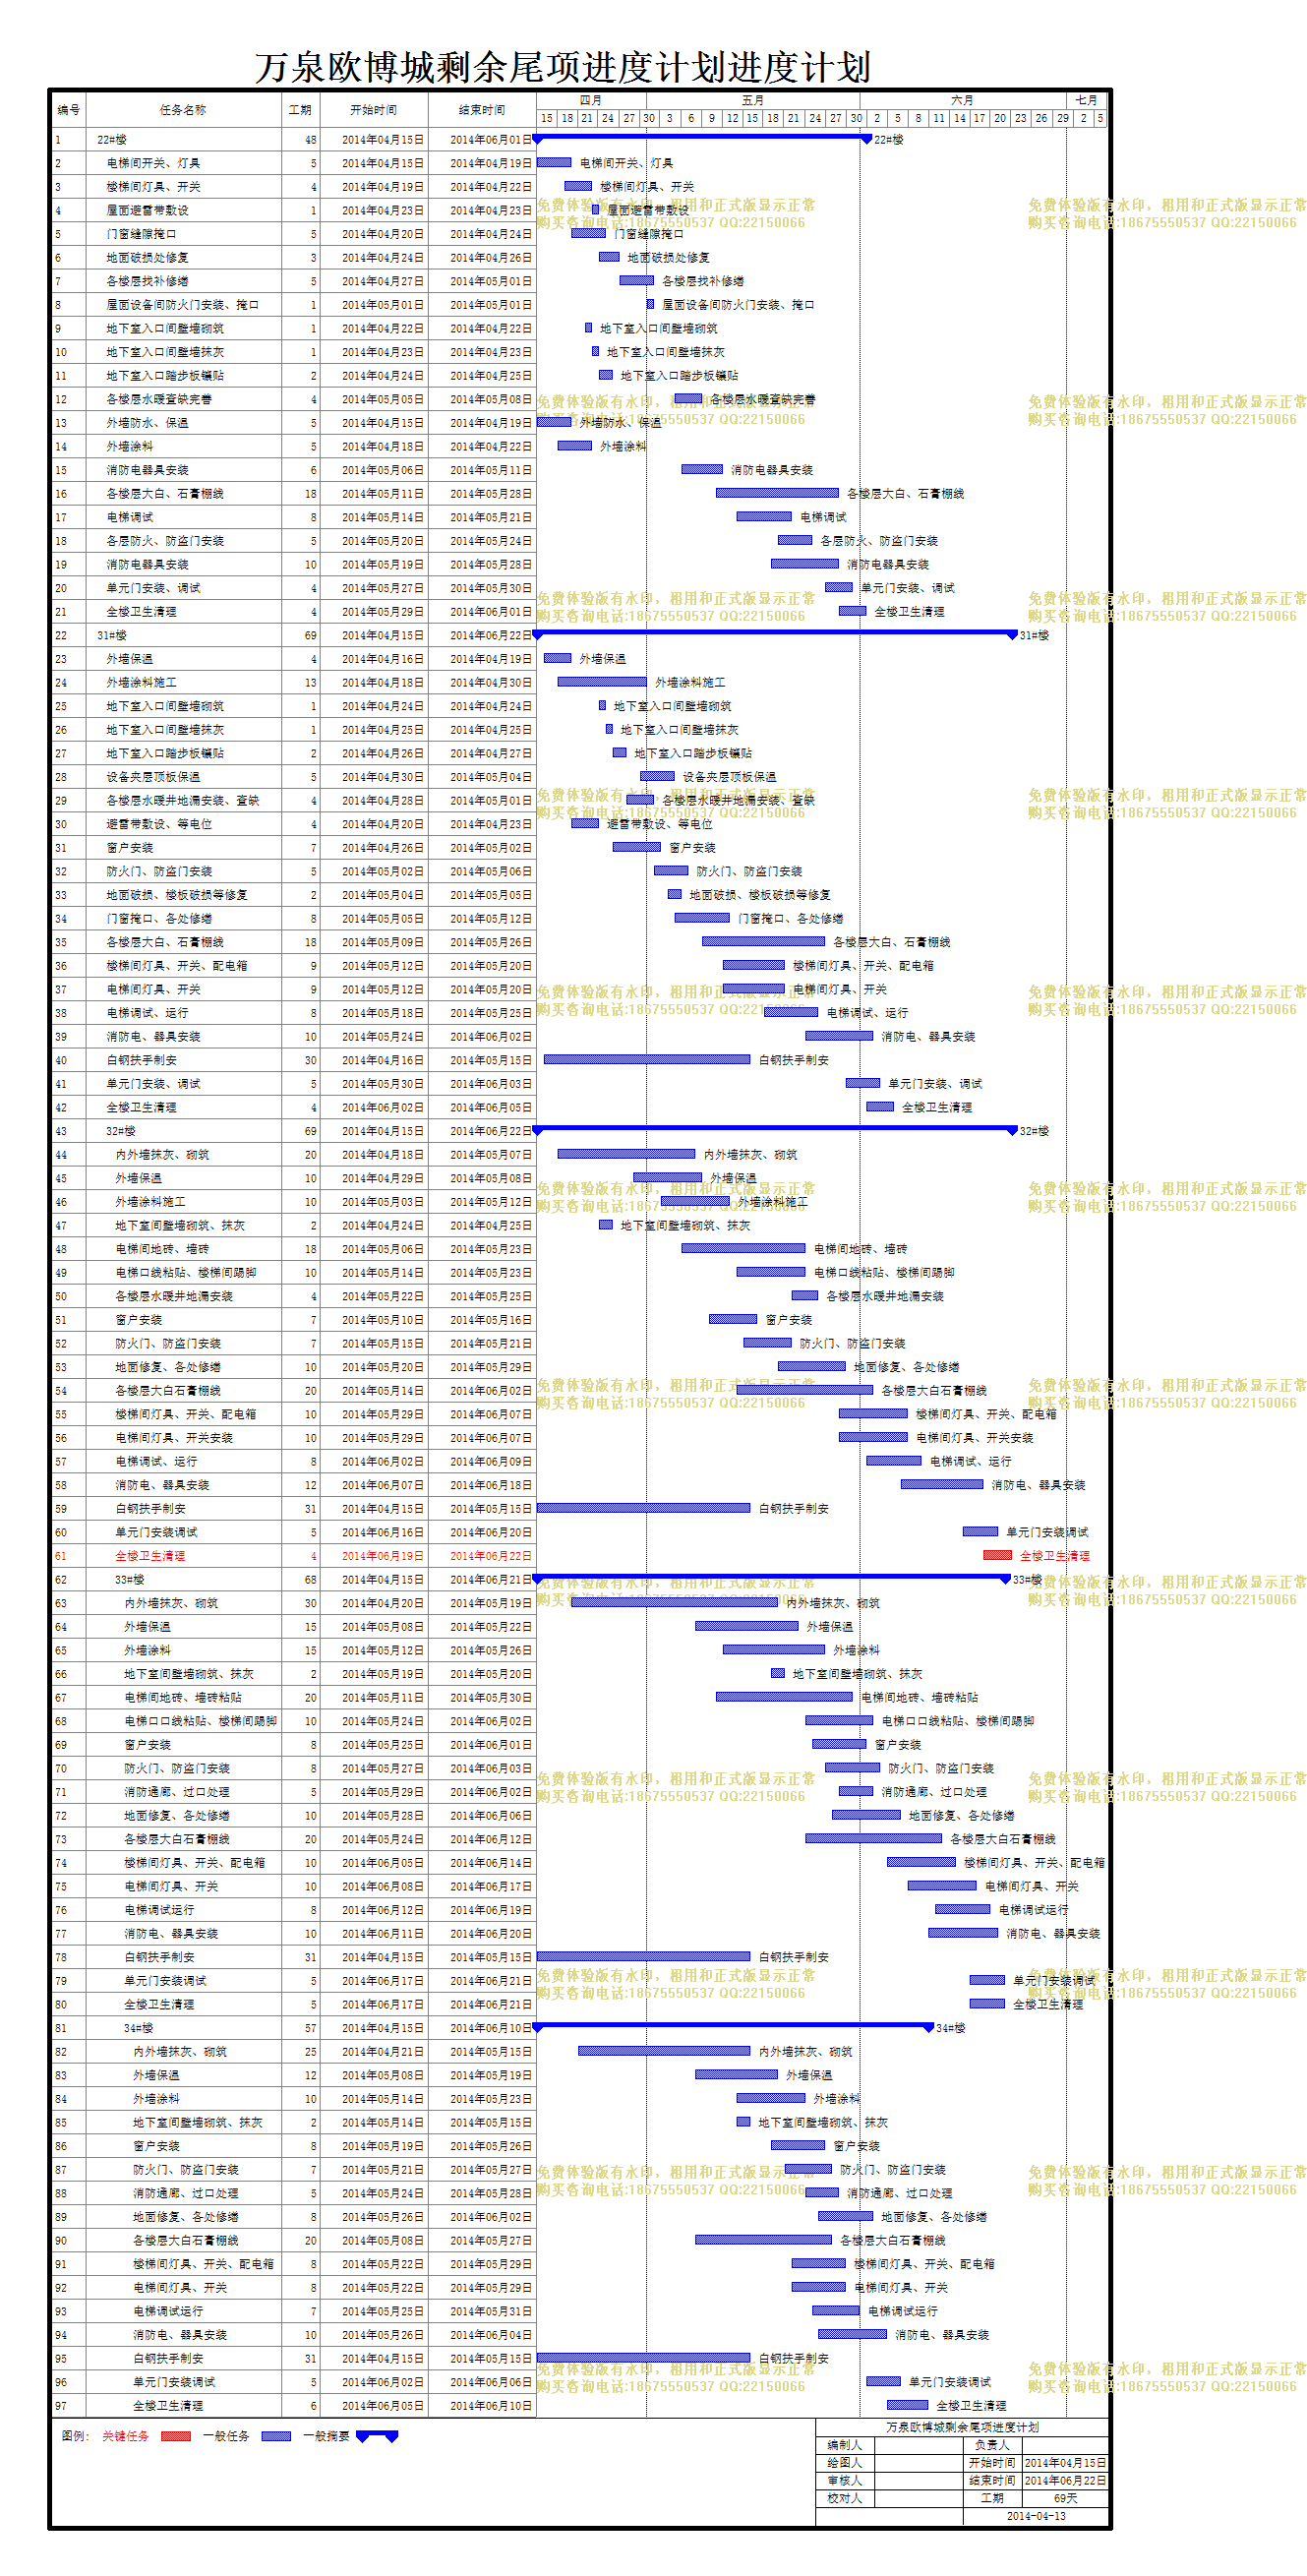Click the 五月 month header in the timeline

pyautogui.click(x=752, y=100)
